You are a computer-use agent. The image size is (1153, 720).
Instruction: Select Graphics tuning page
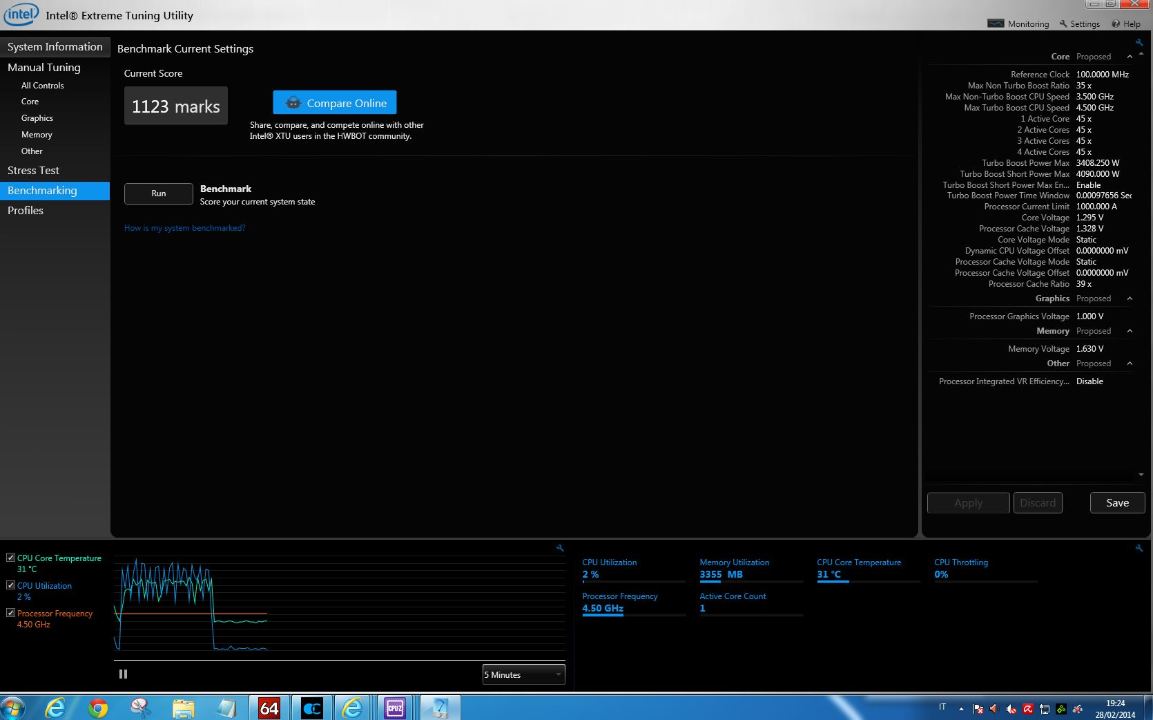tap(37, 118)
